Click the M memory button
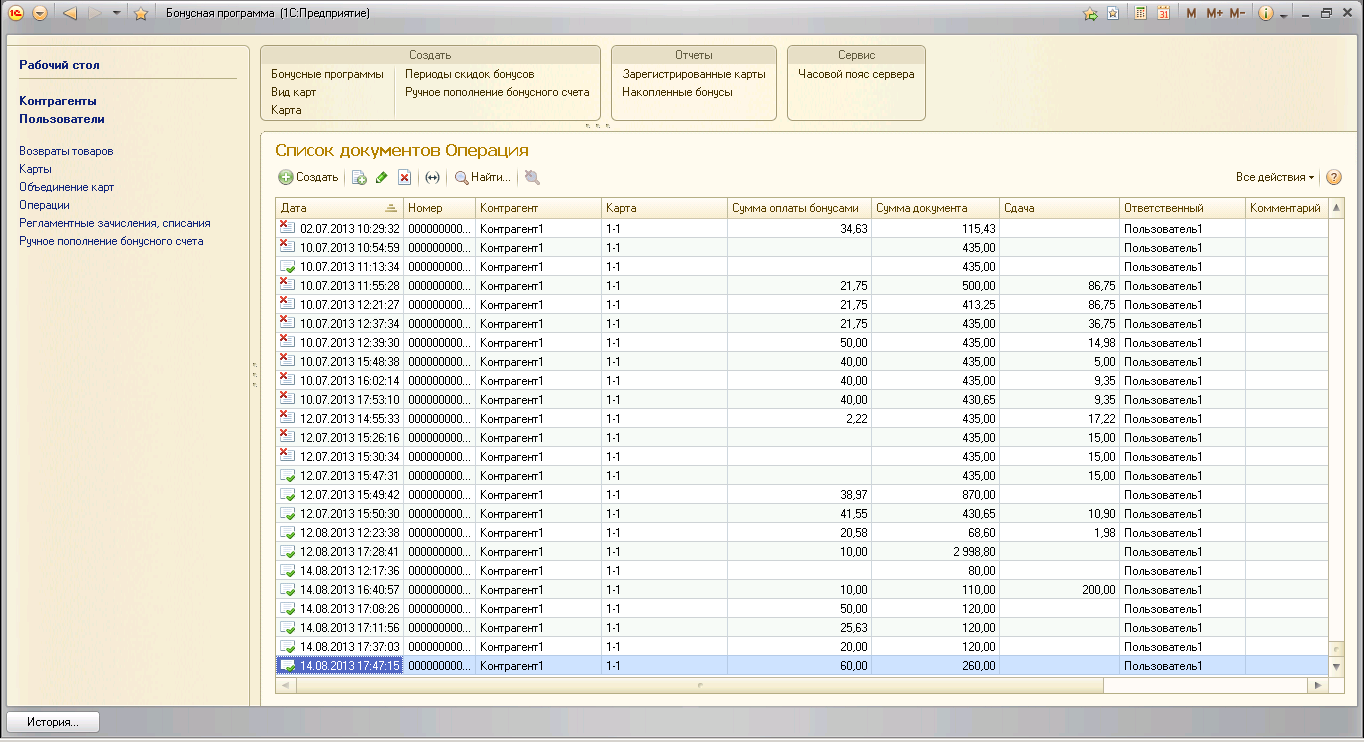The image size is (1364, 742). tap(1190, 13)
